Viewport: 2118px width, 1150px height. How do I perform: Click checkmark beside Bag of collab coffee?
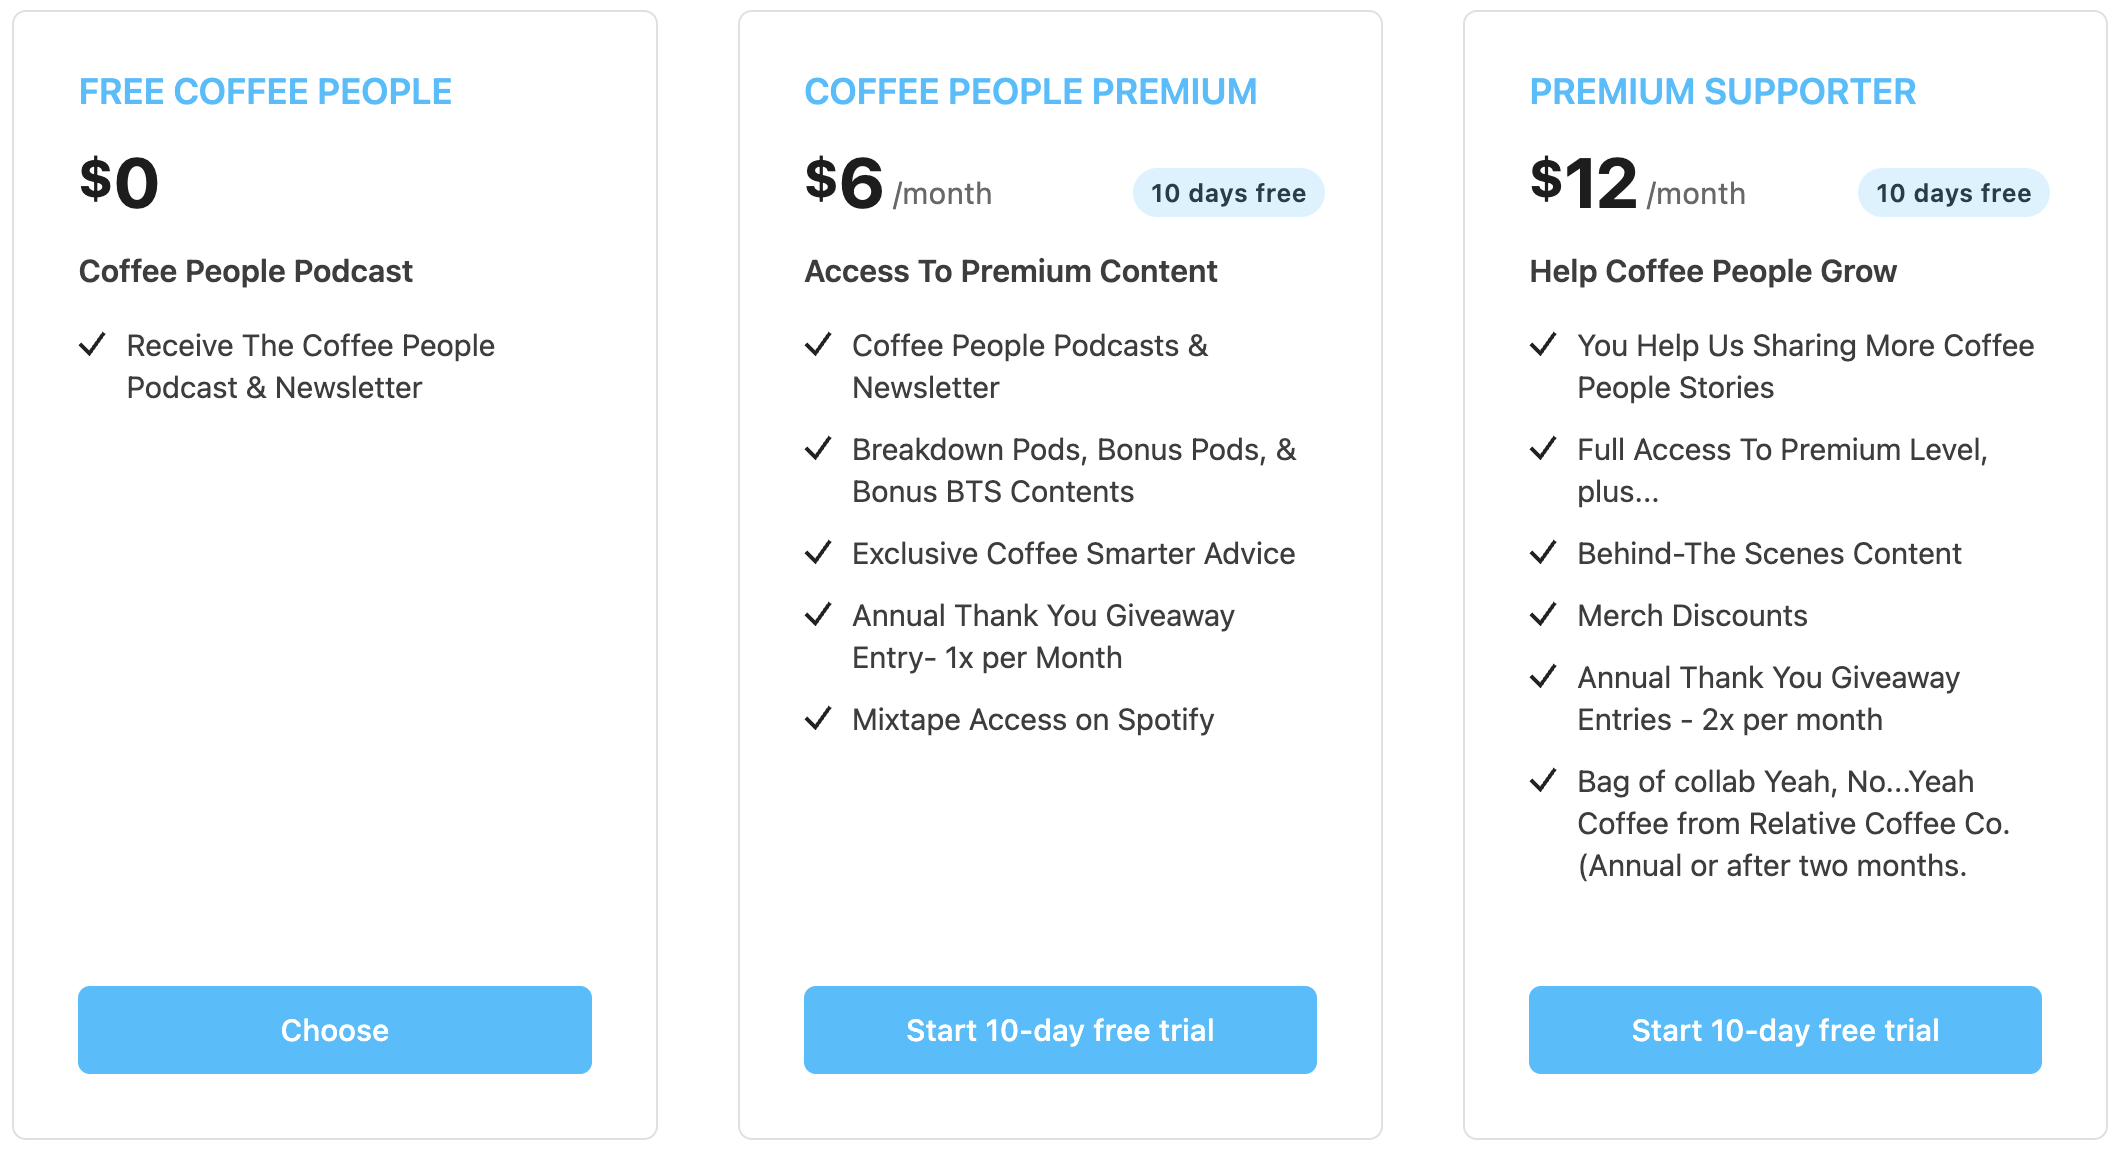[x=1543, y=781]
